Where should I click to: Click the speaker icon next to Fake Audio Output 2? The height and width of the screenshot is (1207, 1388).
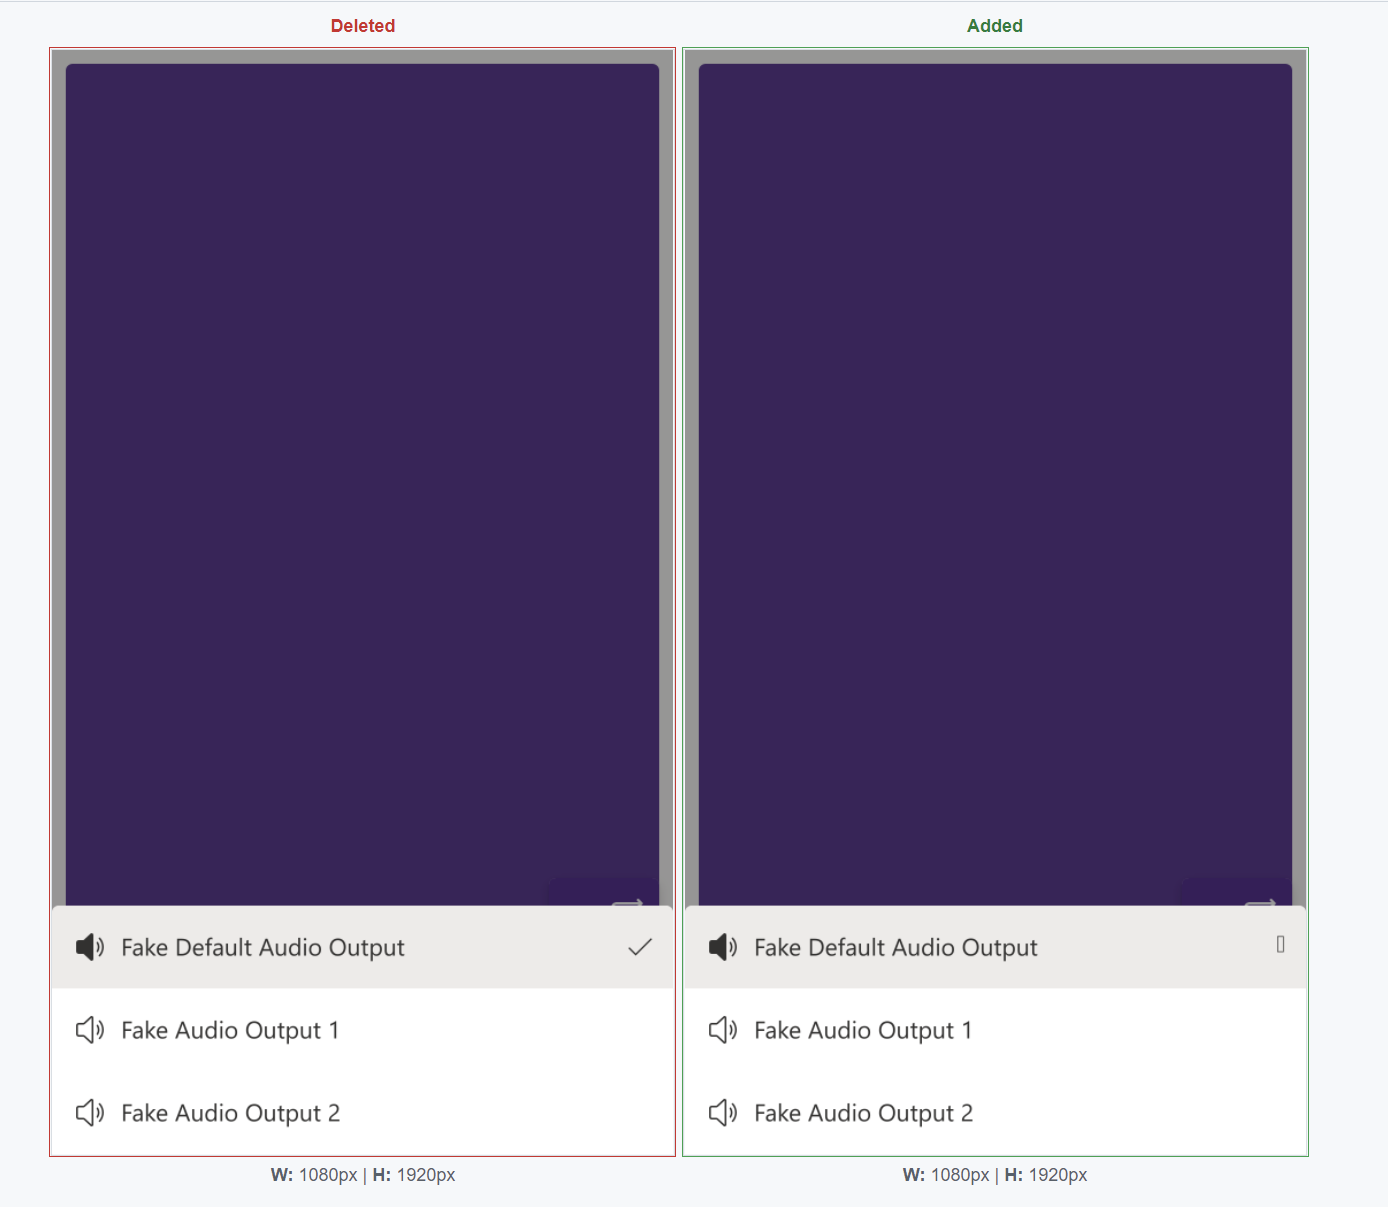[x=90, y=1112]
